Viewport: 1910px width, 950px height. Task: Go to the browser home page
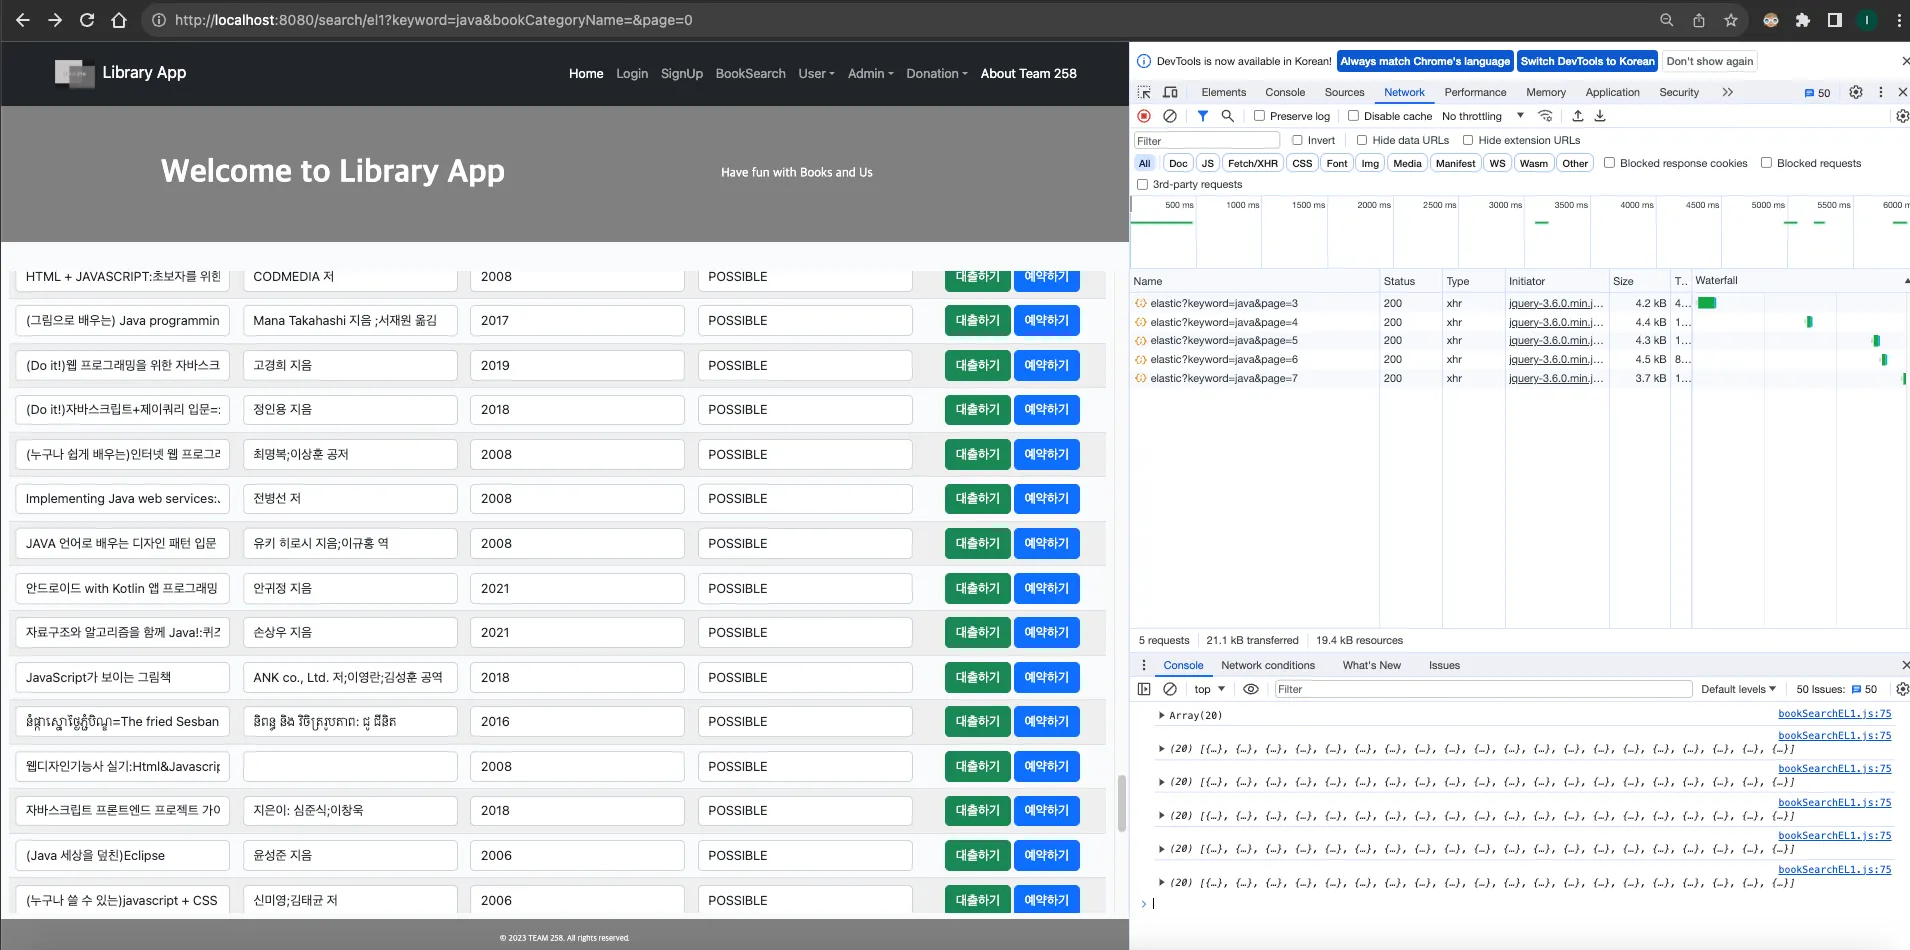[x=119, y=20]
